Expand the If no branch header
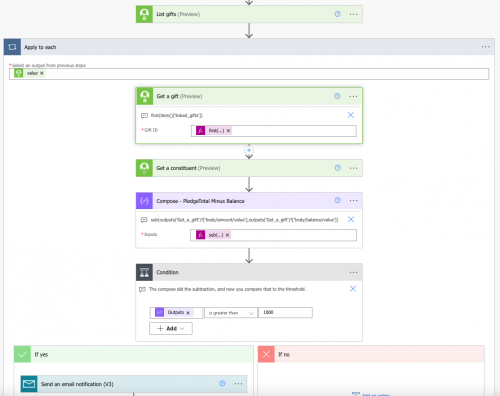The width and height of the screenshot is (500, 396). (x=371, y=354)
